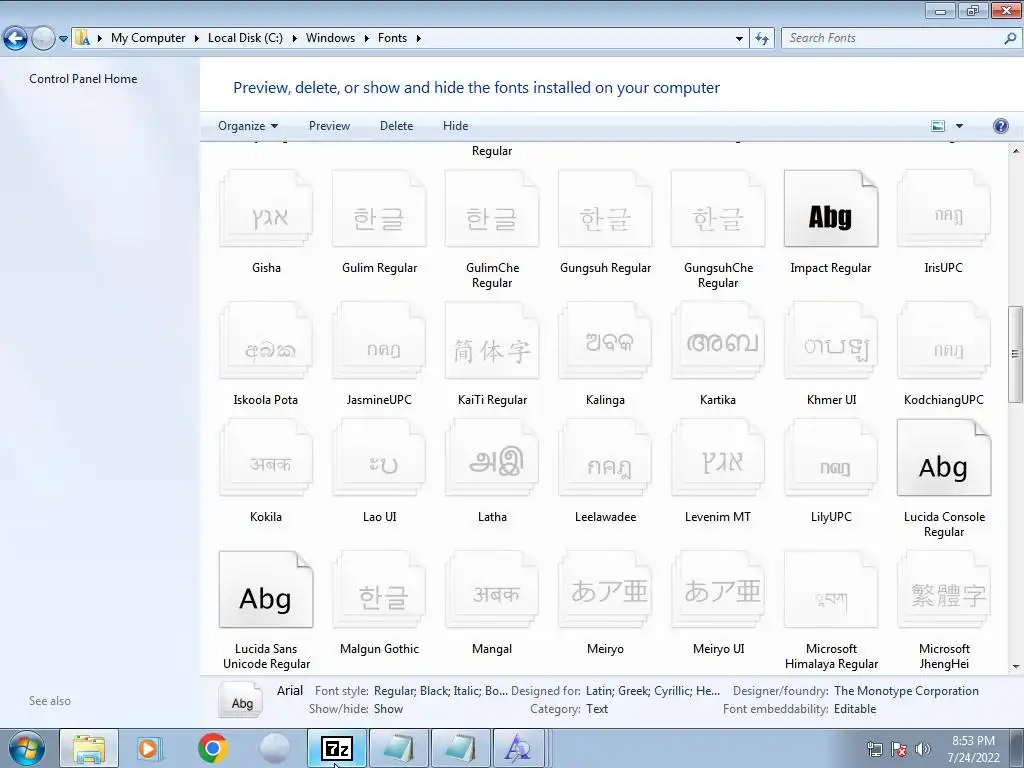This screenshot has width=1024, height=768.
Task: Expand arrow after Windows breadcrumb
Action: [366, 38]
